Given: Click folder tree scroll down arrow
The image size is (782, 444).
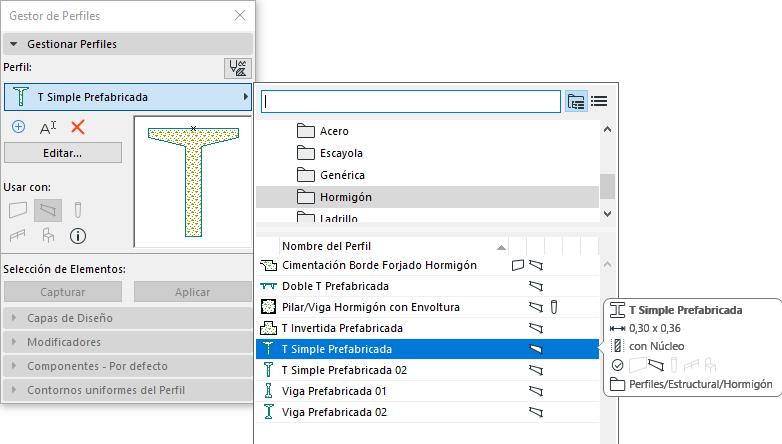Looking at the screenshot, I should coord(607,214).
